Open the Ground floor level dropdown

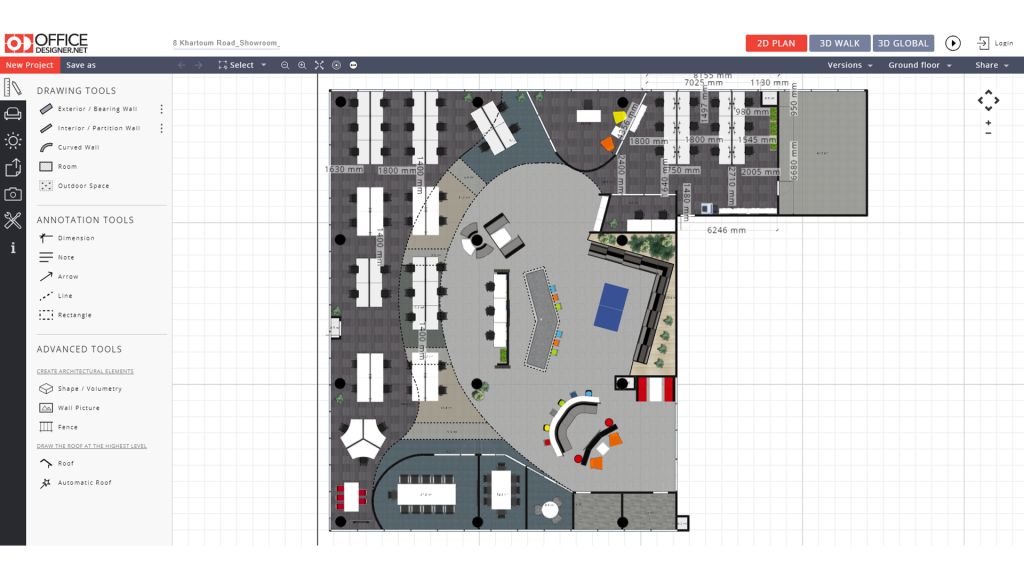(x=920, y=65)
